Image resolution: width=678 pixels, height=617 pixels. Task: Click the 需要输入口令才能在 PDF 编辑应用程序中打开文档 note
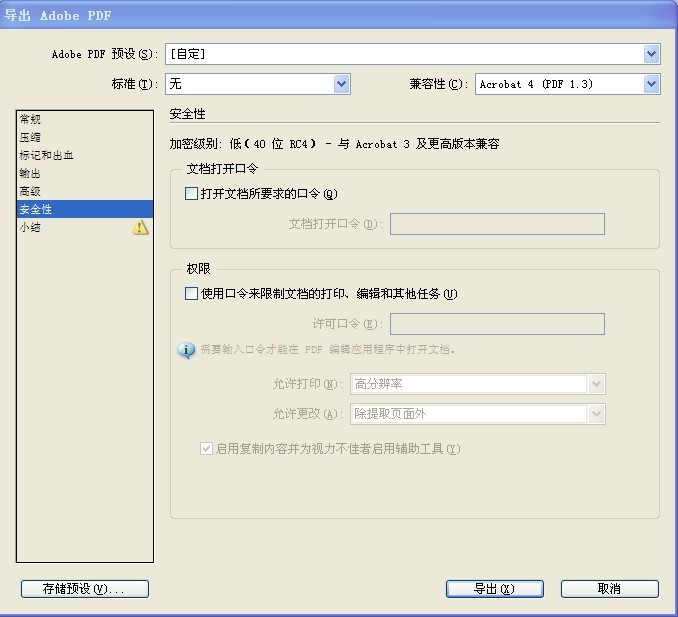tap(327, 349)
